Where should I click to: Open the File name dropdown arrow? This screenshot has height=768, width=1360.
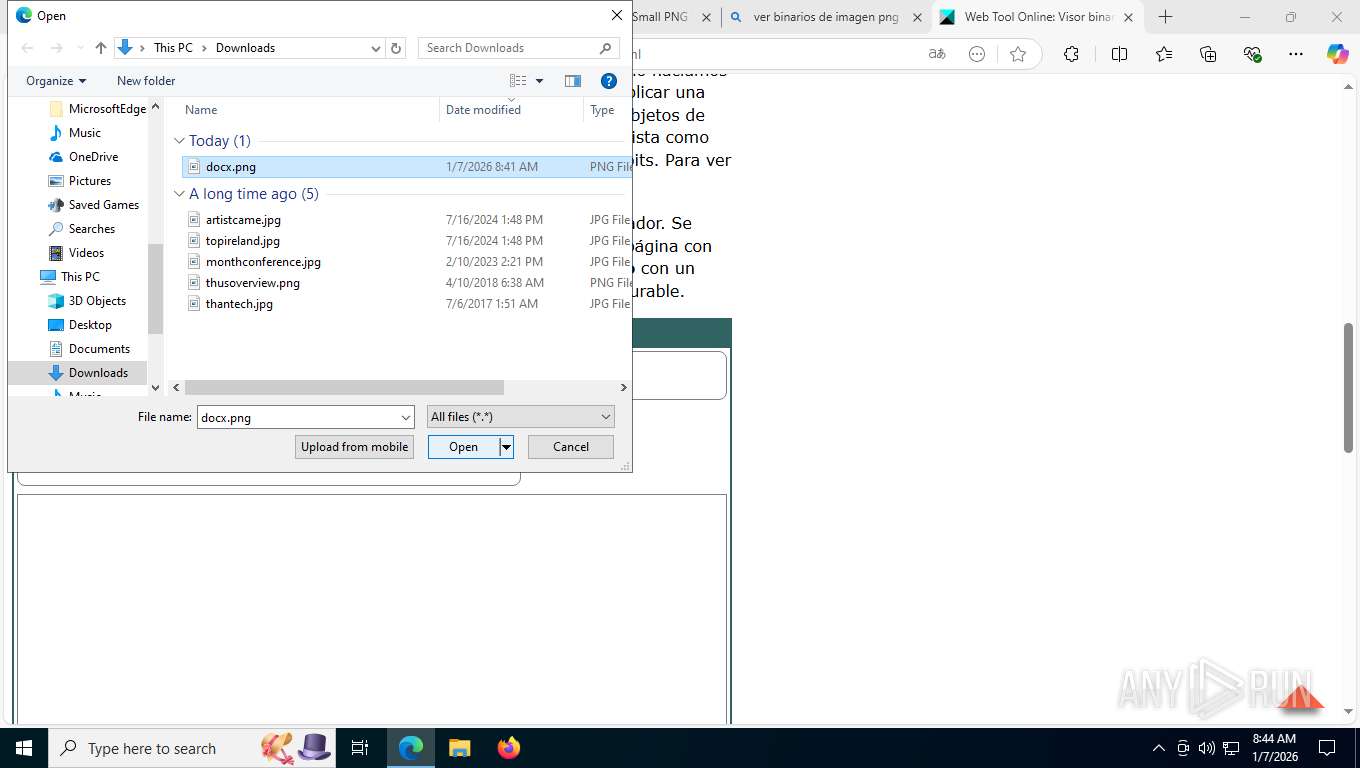406,417
